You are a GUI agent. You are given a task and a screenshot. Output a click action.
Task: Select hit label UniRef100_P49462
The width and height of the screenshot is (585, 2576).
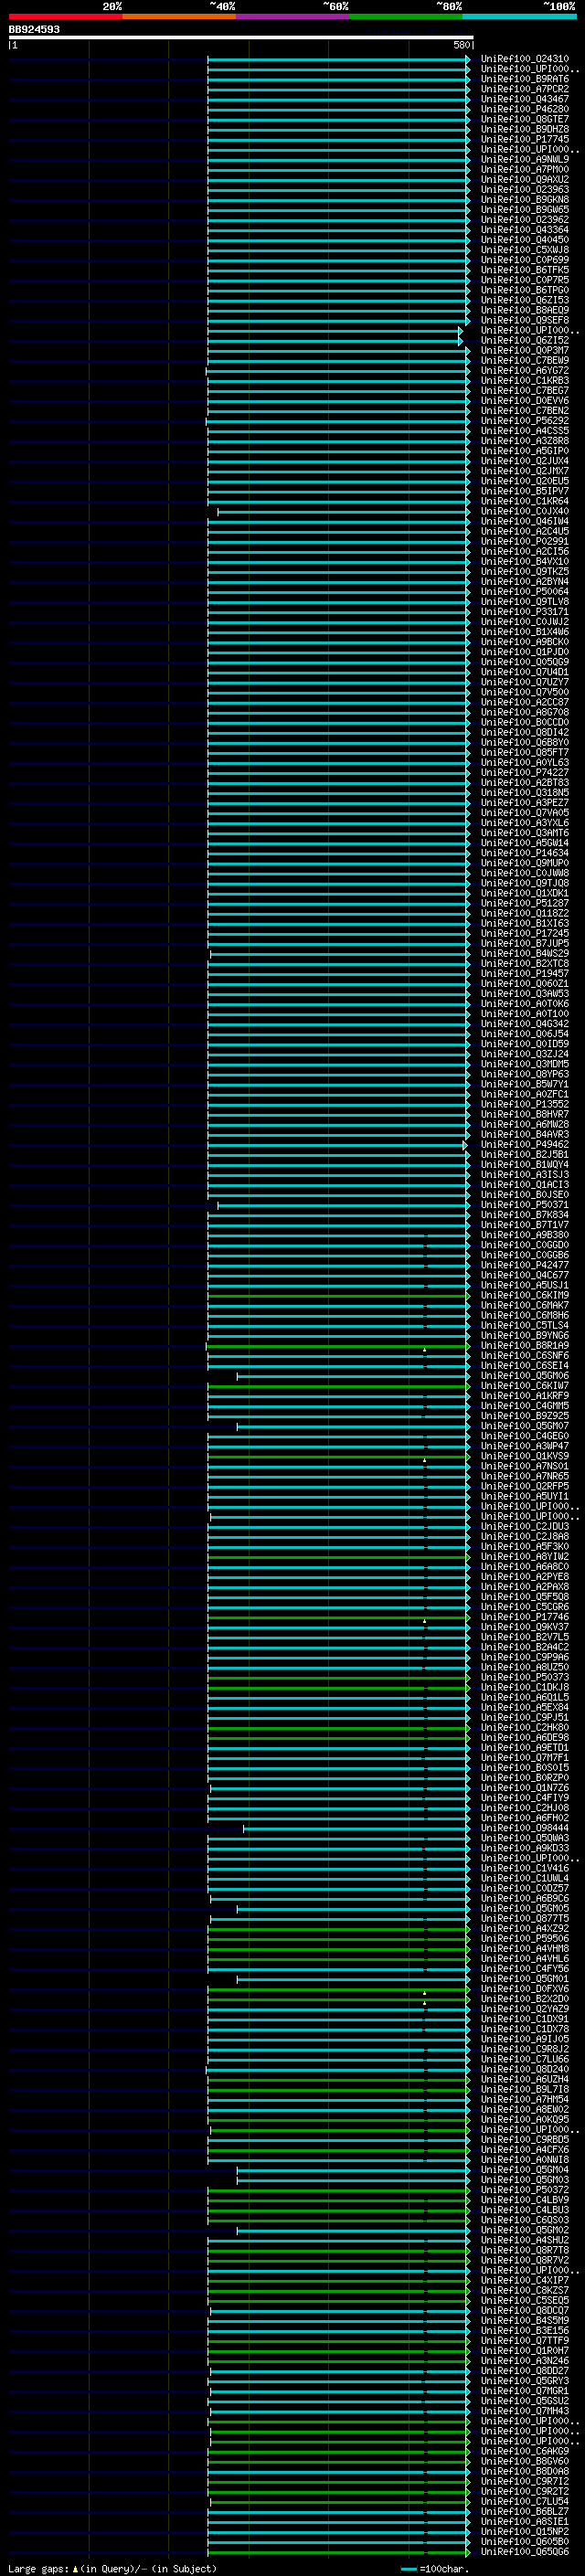tap(524, 1144)
